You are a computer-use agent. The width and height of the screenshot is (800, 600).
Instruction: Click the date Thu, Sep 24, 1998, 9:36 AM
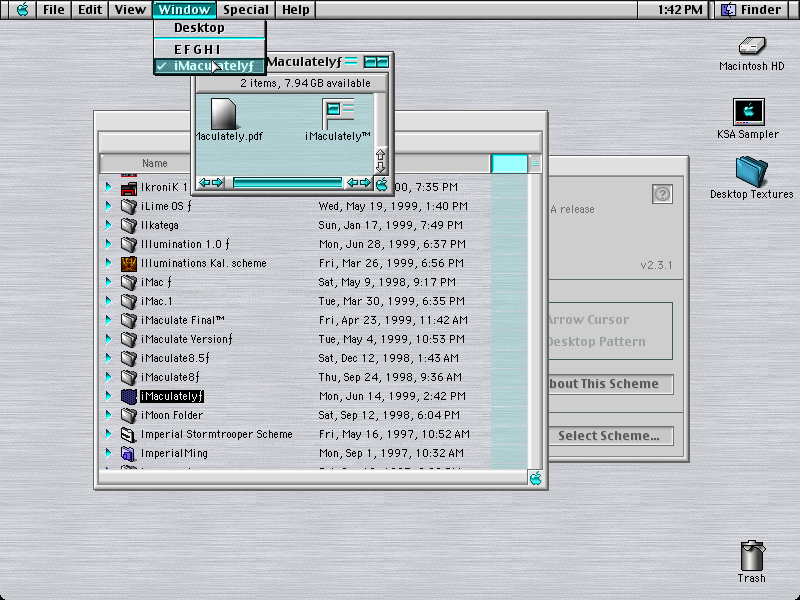[x=390, y=377]
